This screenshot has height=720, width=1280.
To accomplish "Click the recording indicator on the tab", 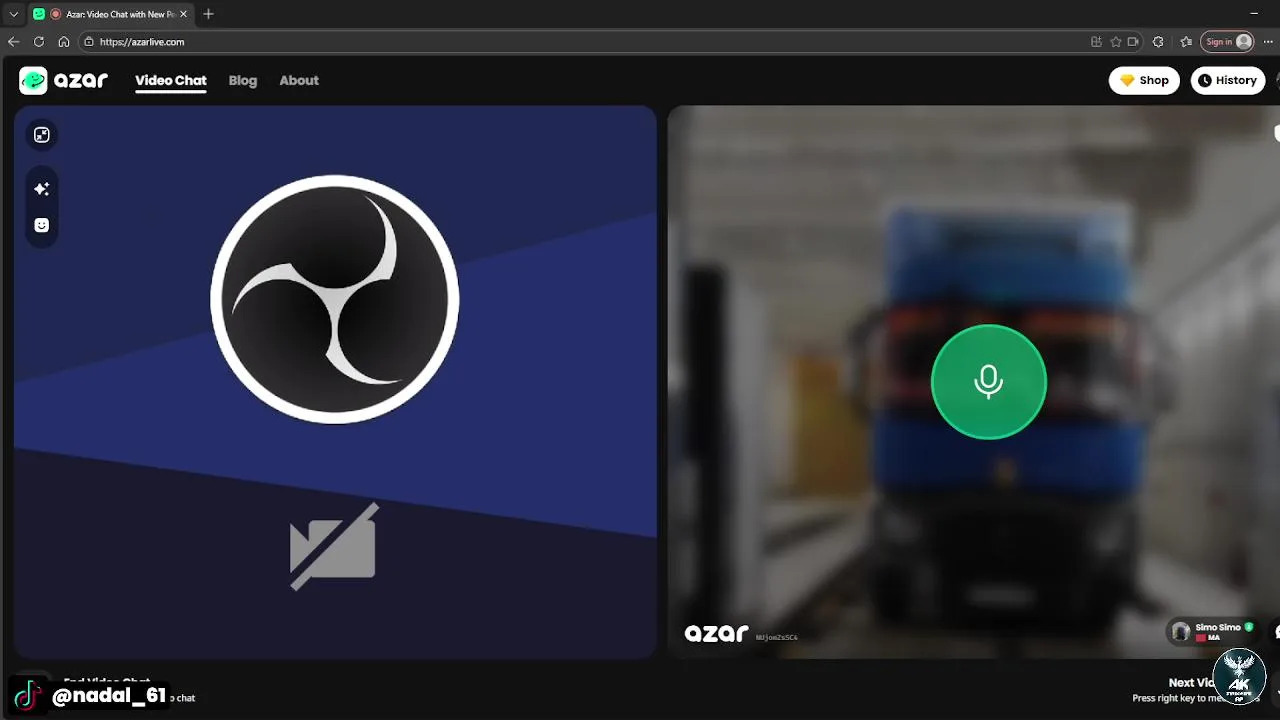I will [x=56, y=14].
